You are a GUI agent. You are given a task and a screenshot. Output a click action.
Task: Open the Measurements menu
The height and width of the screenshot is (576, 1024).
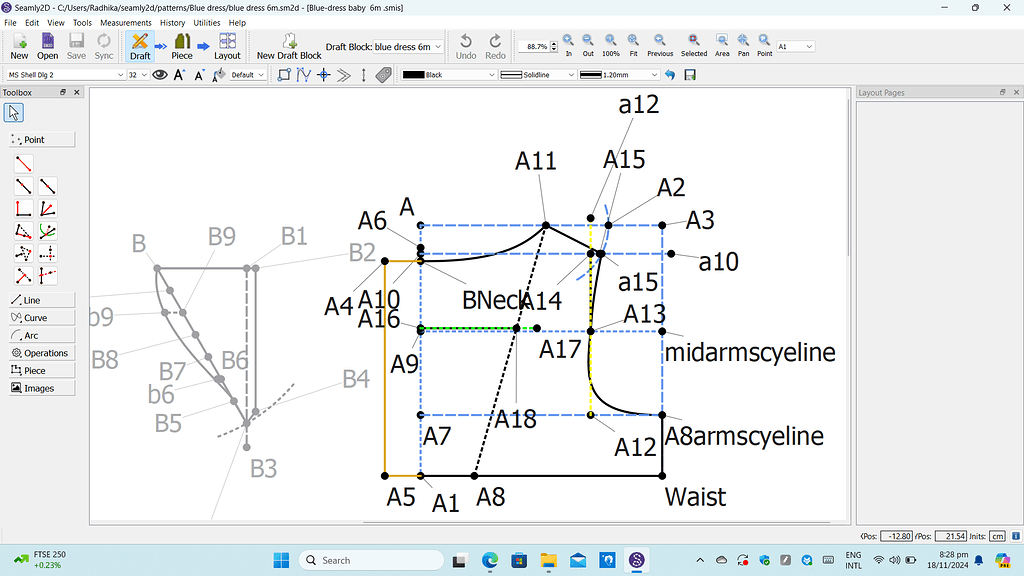click(126, 22)
